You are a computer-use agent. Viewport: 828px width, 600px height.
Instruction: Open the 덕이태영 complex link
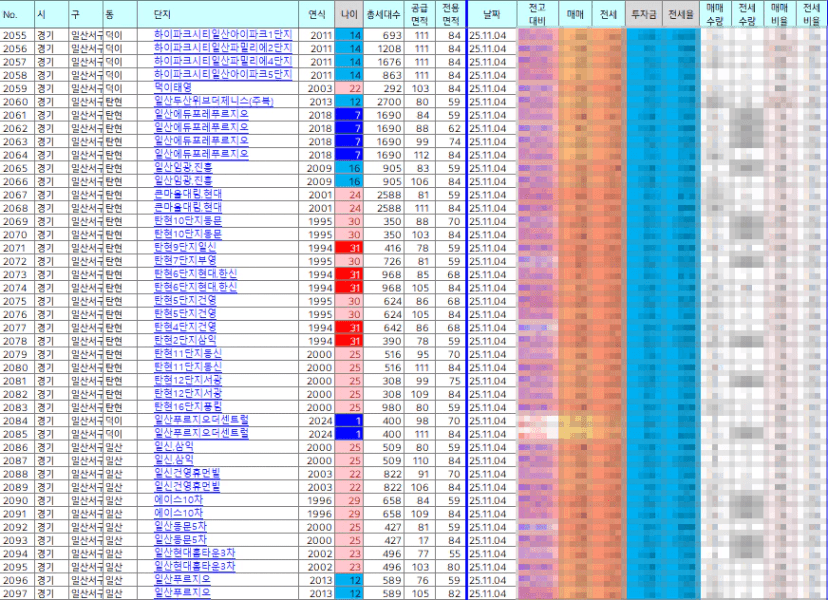[173, 88]
